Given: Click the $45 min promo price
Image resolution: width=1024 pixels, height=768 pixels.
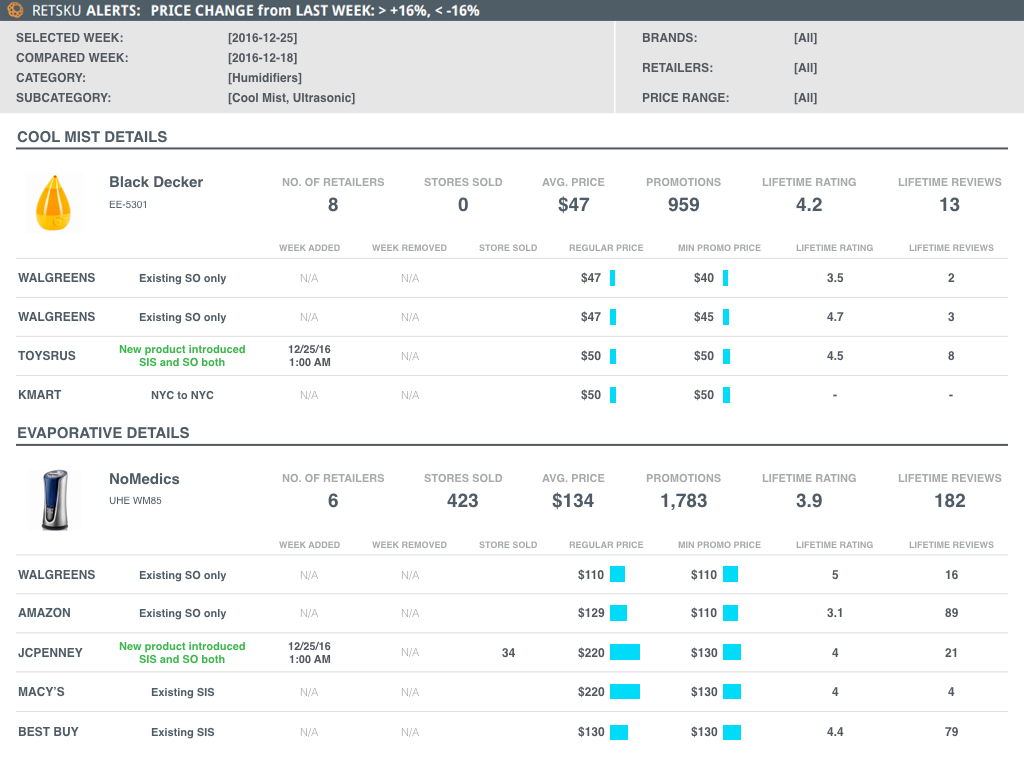Looking at the screenshot, I should click(x=704, y=317).
